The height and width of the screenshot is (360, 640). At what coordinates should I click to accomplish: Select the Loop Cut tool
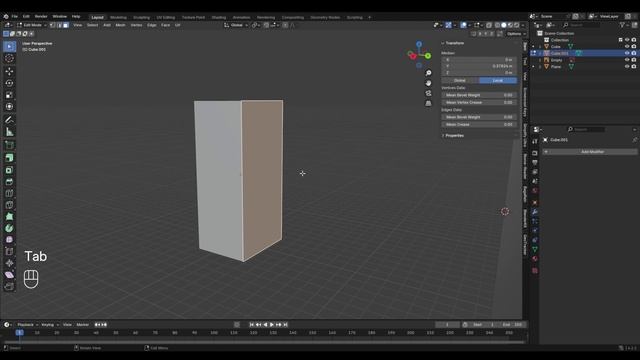tap(9, 193)
